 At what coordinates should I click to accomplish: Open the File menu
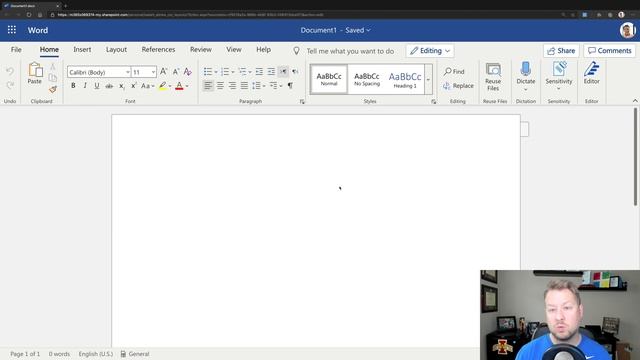tap(16, 49)
